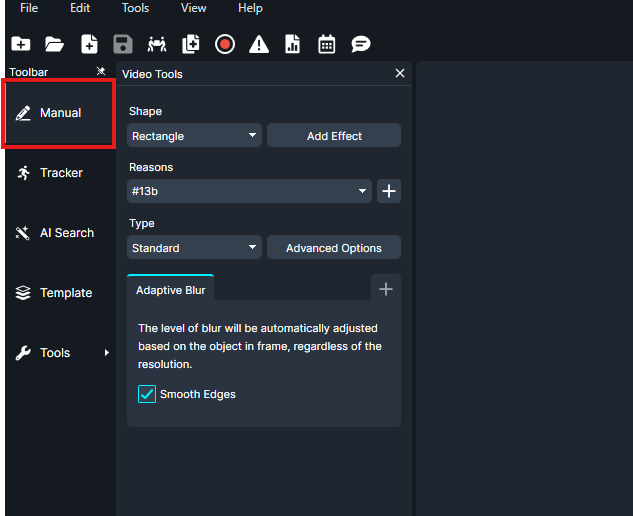Open the comment bubble icon
Screen dimensions: 633x516
tap(361, 44)
